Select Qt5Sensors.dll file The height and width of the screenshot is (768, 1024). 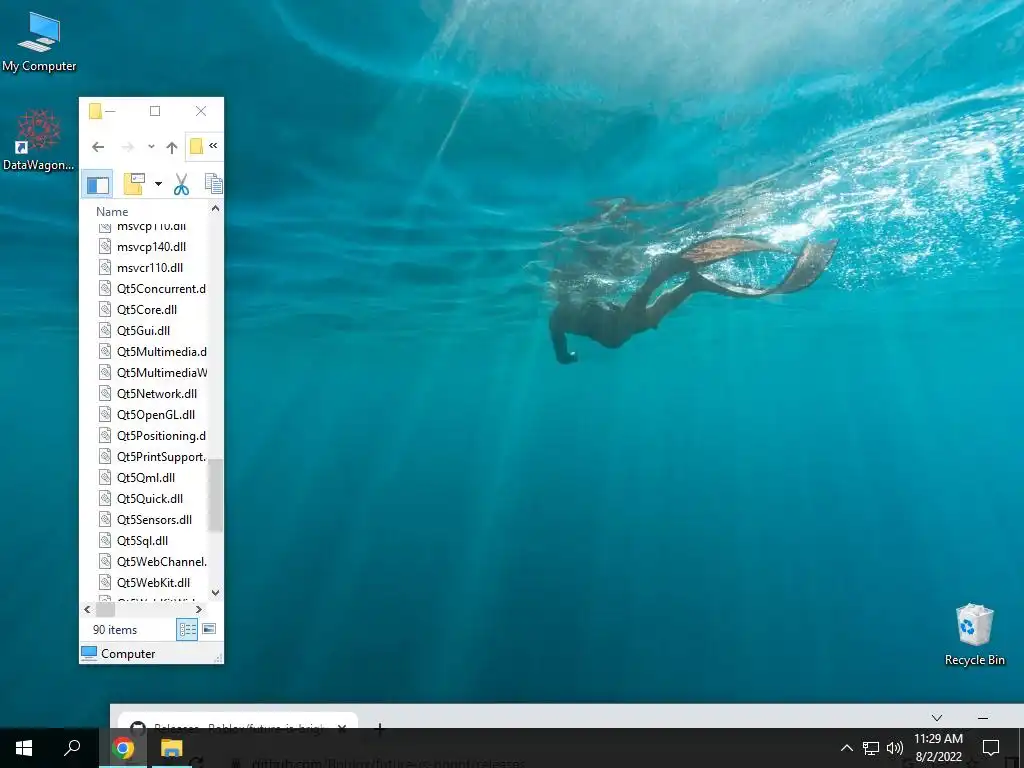[x=154, y=520]
